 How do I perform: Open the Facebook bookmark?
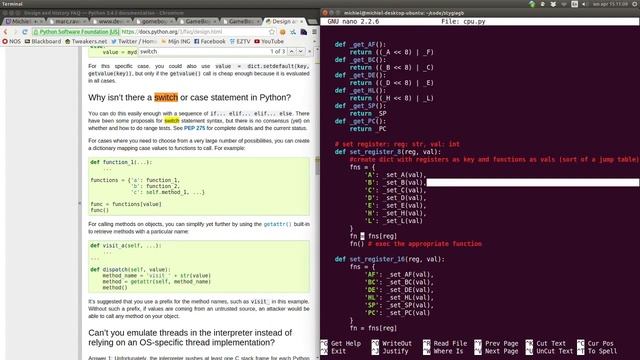coord(209,42)
